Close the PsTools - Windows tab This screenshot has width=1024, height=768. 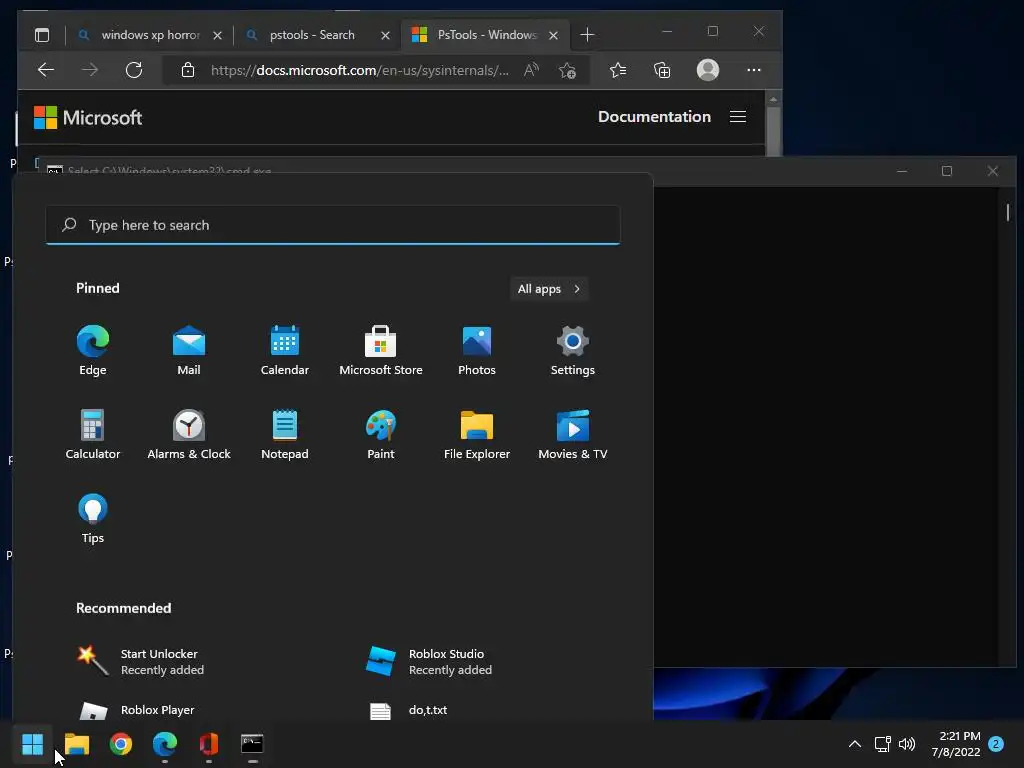point(553,35)
